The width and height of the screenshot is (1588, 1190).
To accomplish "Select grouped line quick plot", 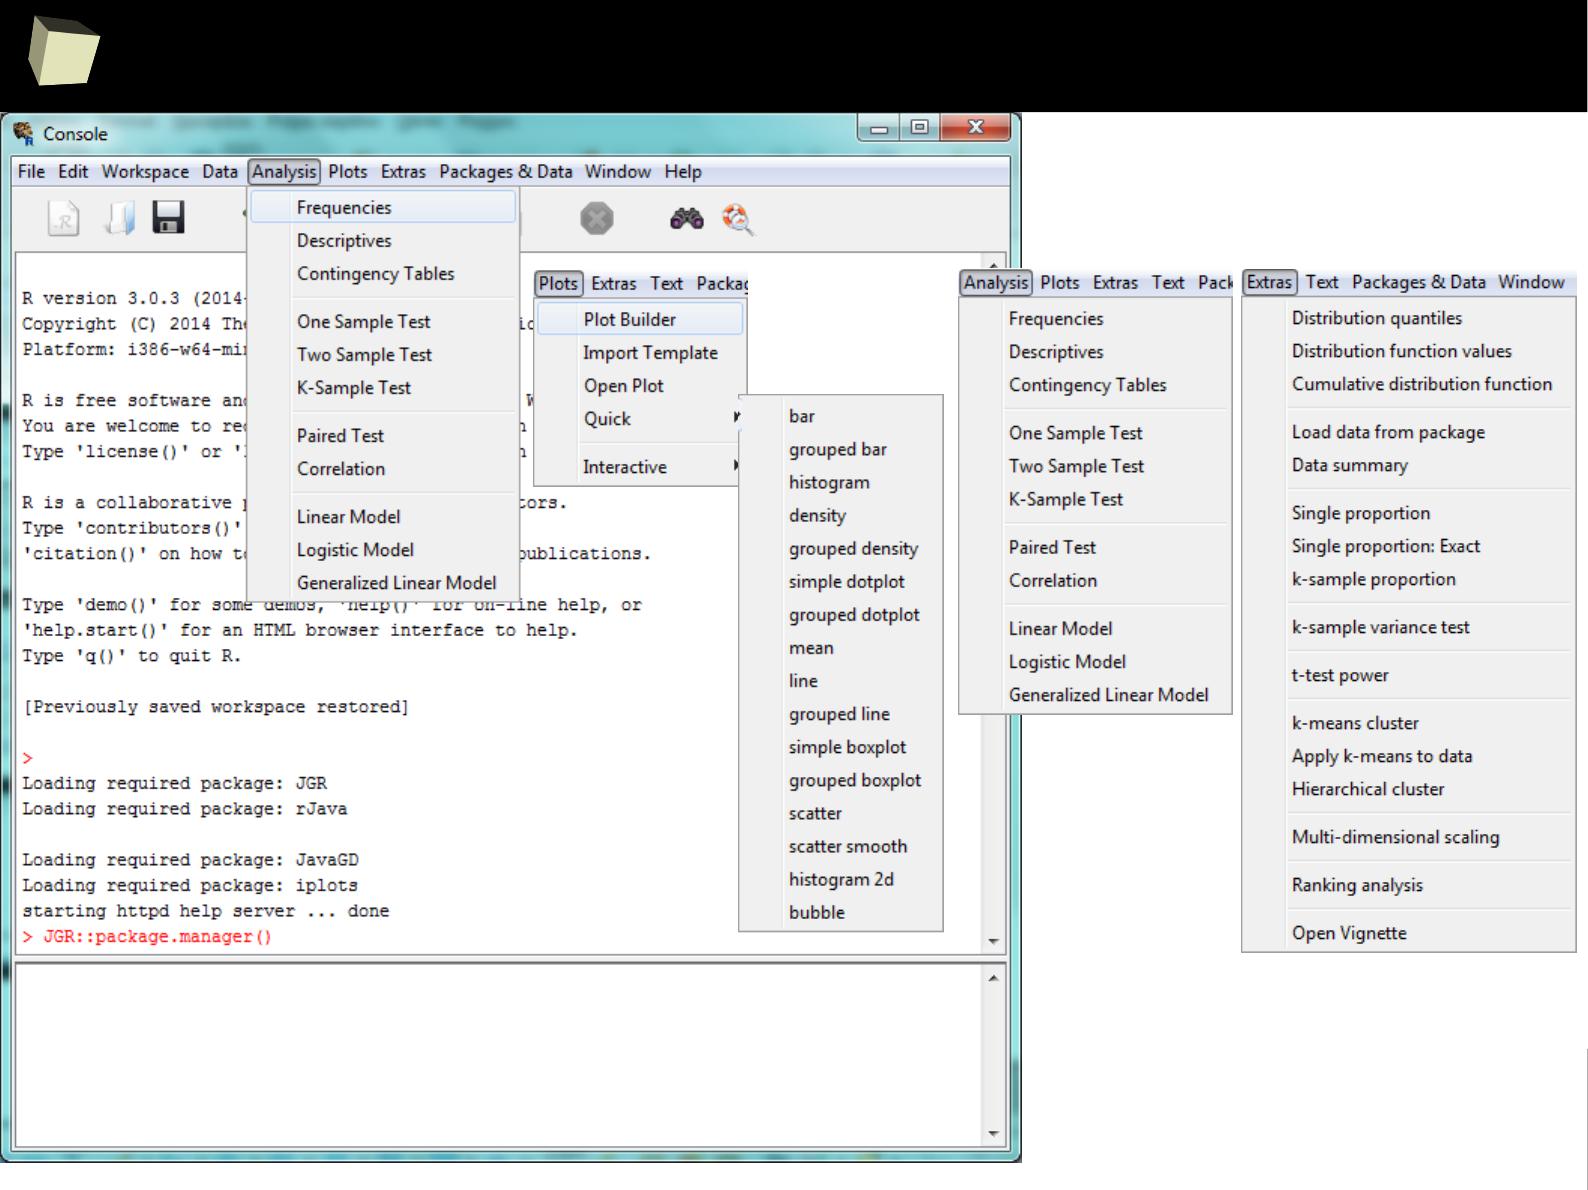I will point(841,713).
